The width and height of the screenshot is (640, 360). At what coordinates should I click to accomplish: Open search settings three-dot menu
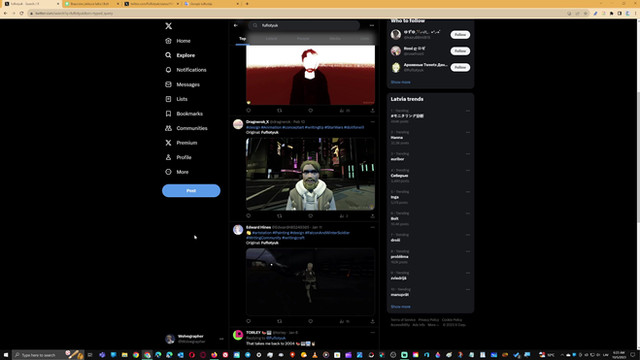(x=371, y=25)
